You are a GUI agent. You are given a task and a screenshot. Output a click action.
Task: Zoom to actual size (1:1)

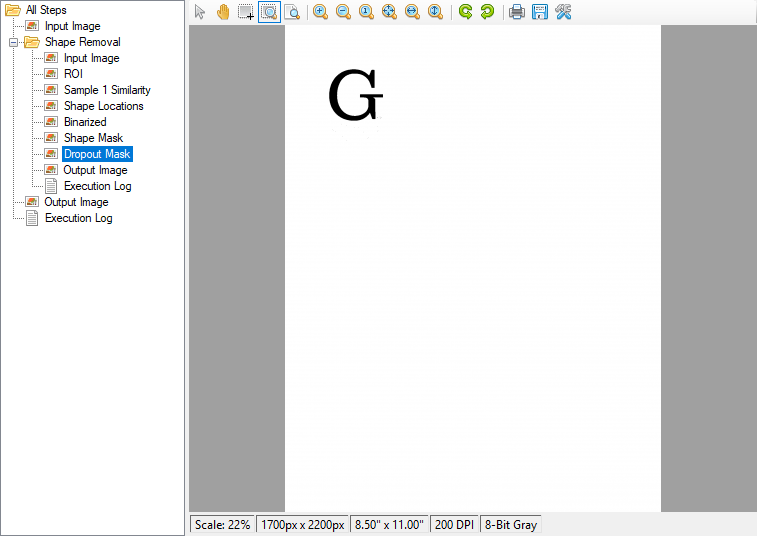click(366, 12)
